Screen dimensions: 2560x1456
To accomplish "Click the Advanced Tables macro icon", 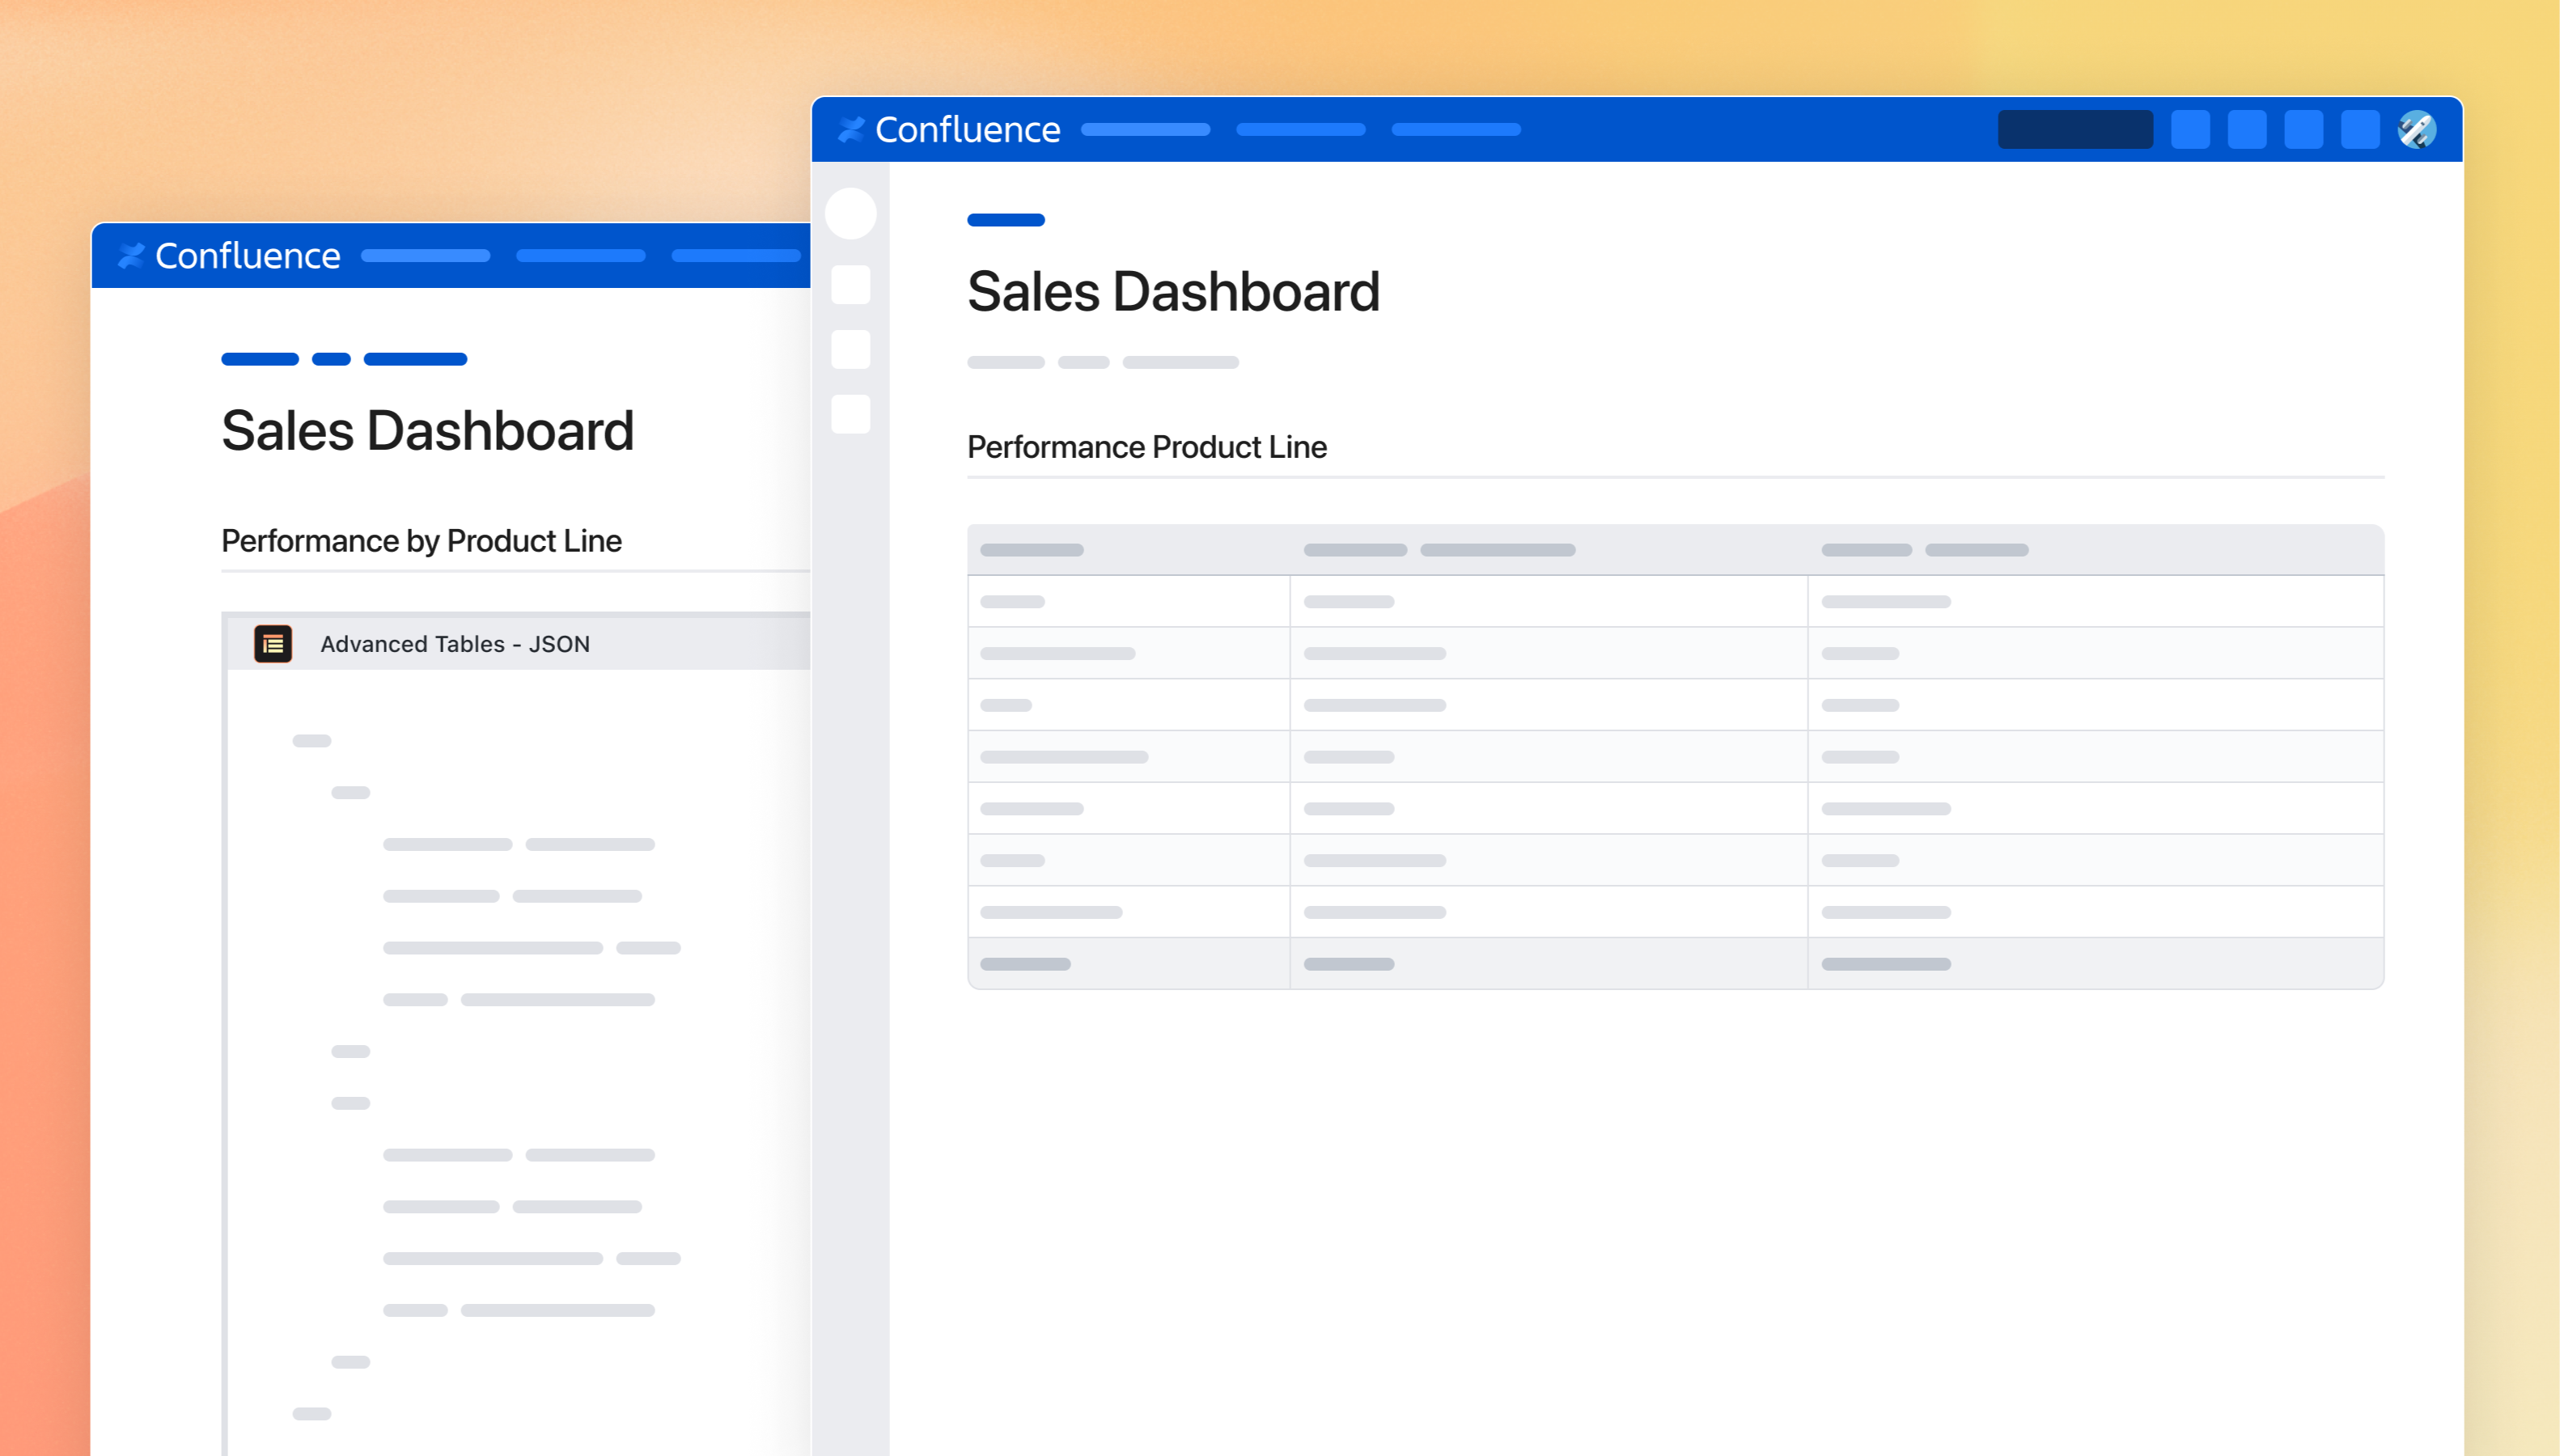I will click(x=273, y=644).
